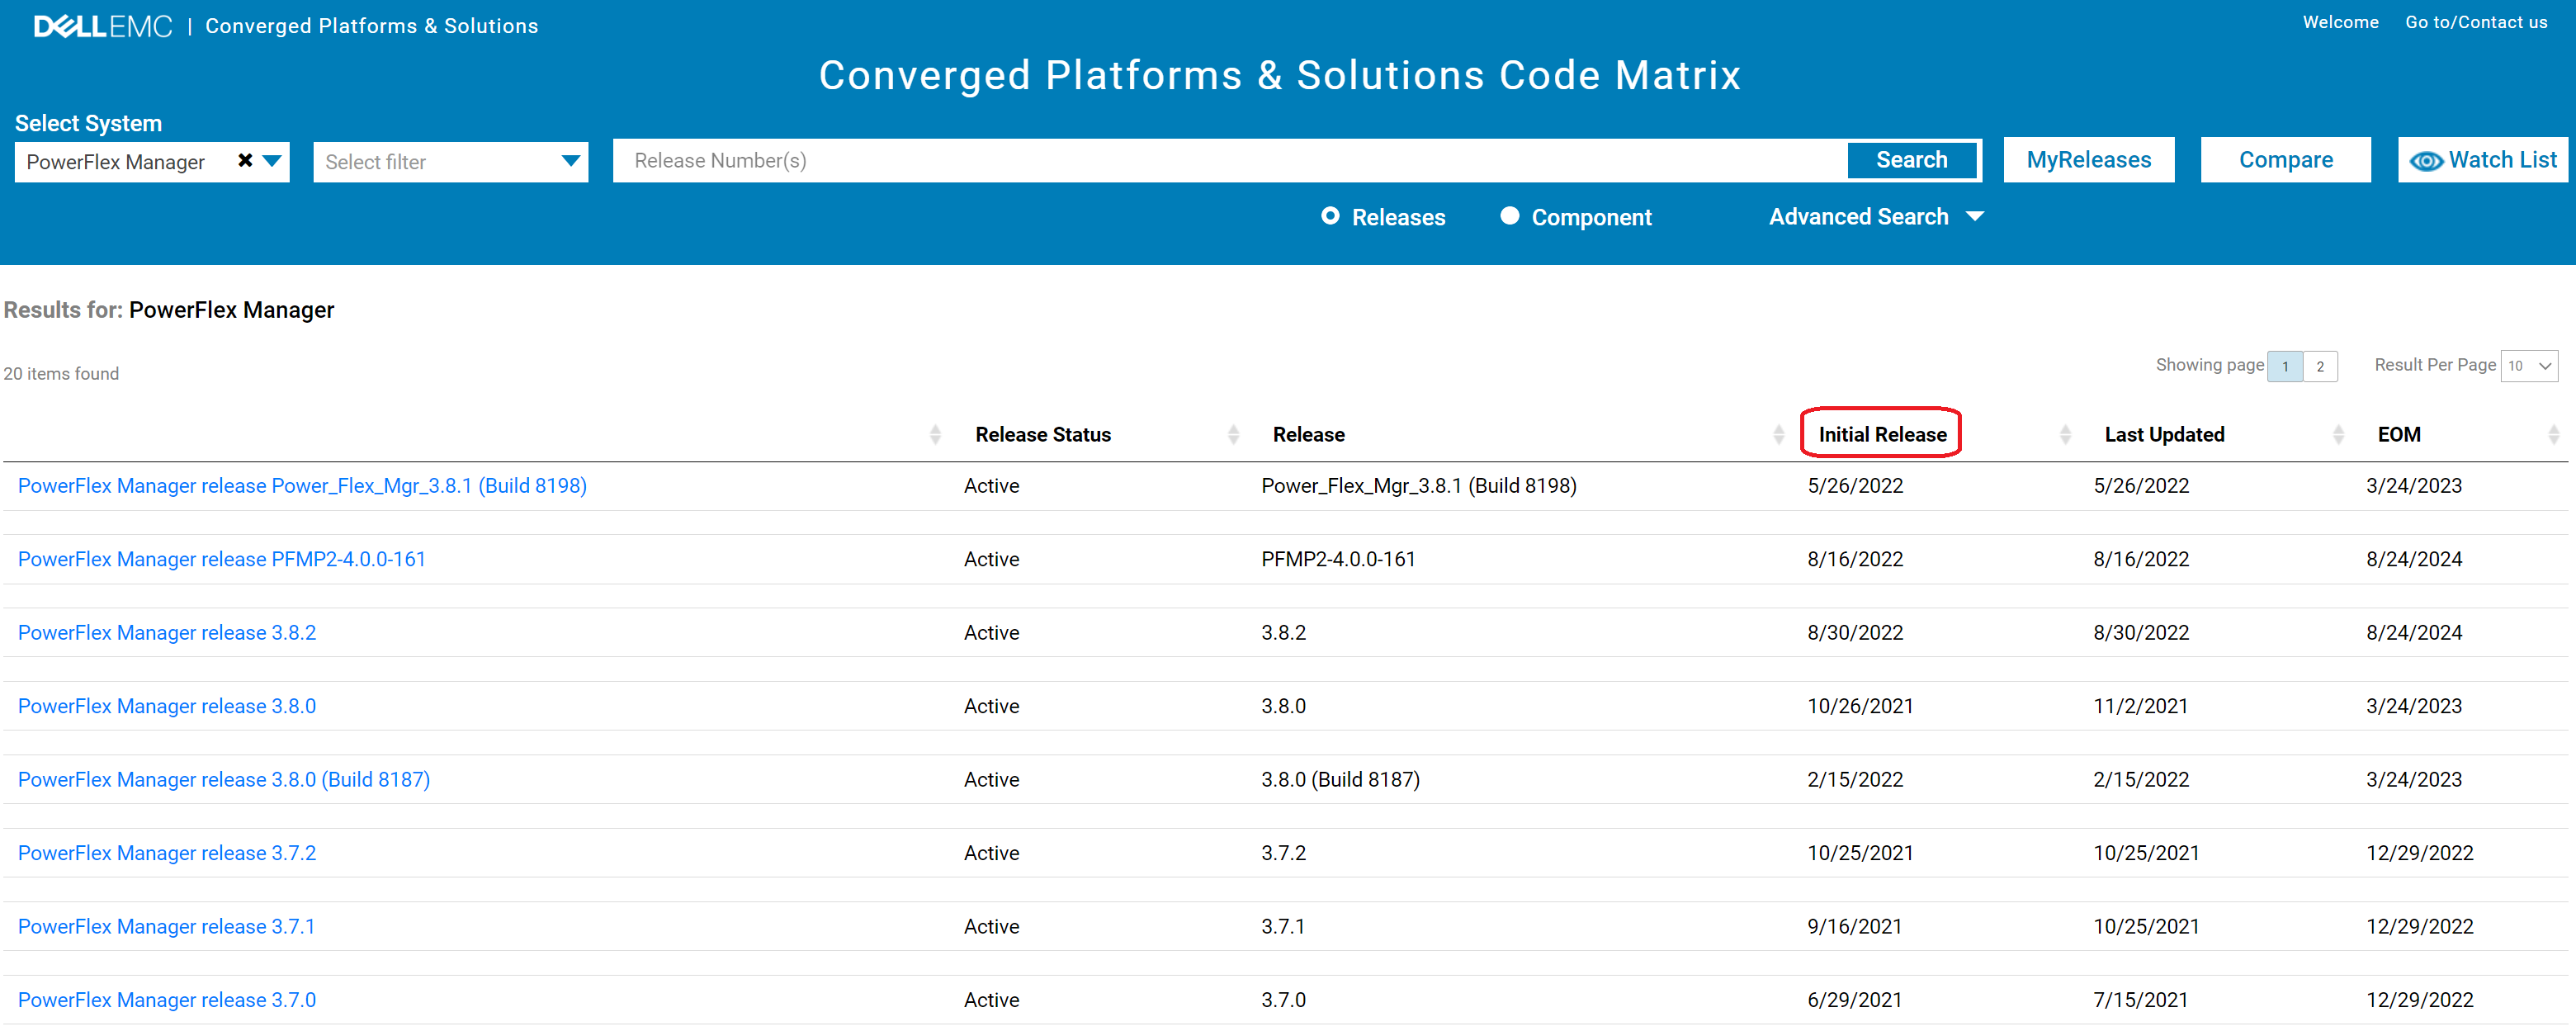This screenshot has height=1031, width=2576.
Task: Select the Releases radio button
Action: [x=1331, y=216]
